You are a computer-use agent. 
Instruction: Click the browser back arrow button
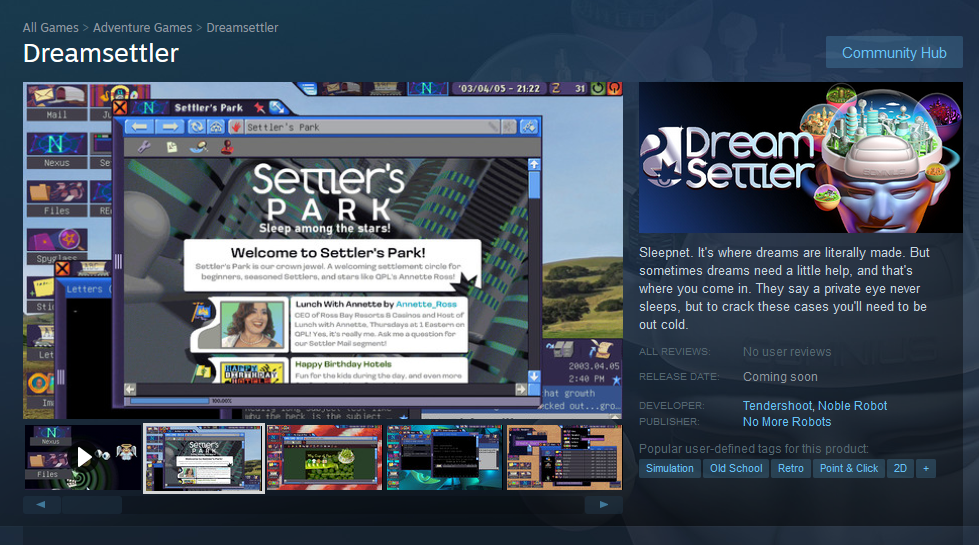click(139, 127)
